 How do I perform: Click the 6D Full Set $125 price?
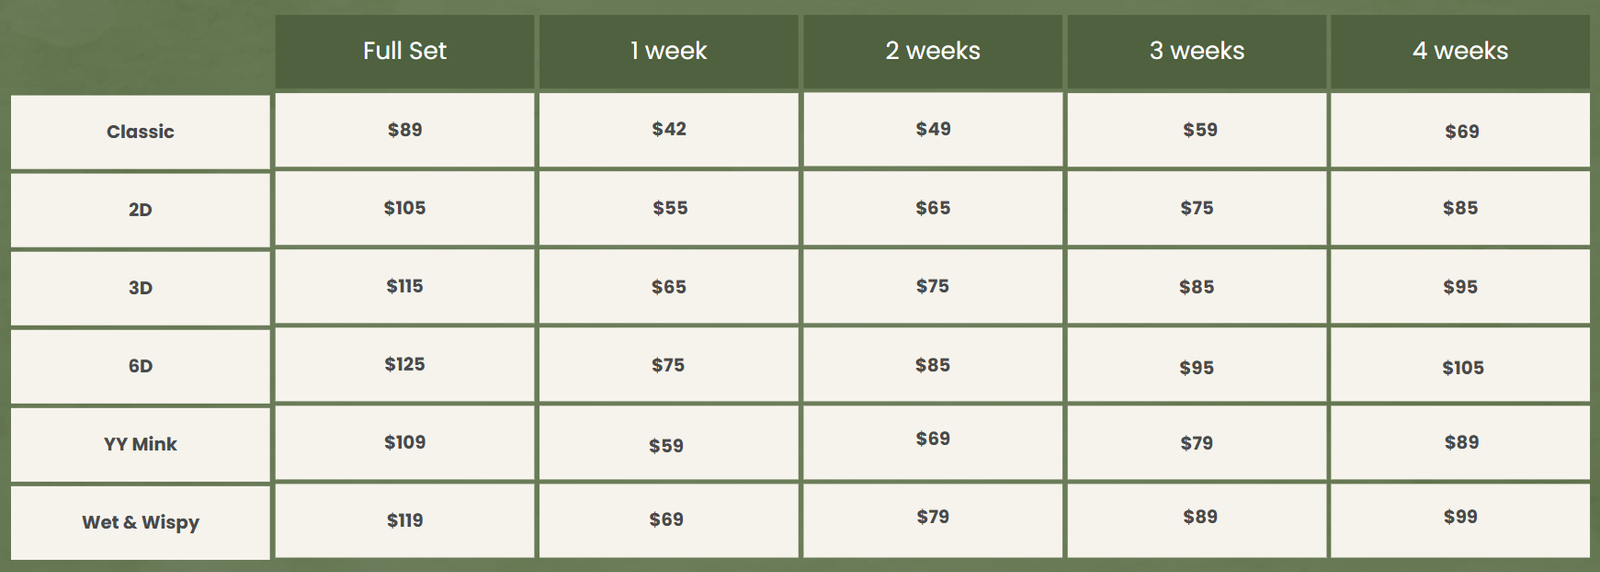pyautogui.click(x=405, y=364)
